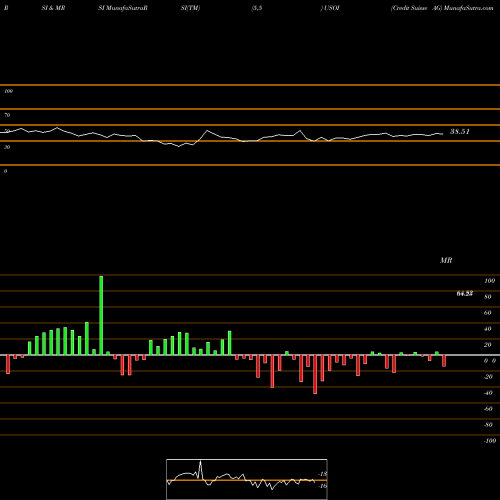Image resolution: width=500 pixels, height=500 pixels.
Task: Click the -16 label in mini chart
Action: pos(323,486)
